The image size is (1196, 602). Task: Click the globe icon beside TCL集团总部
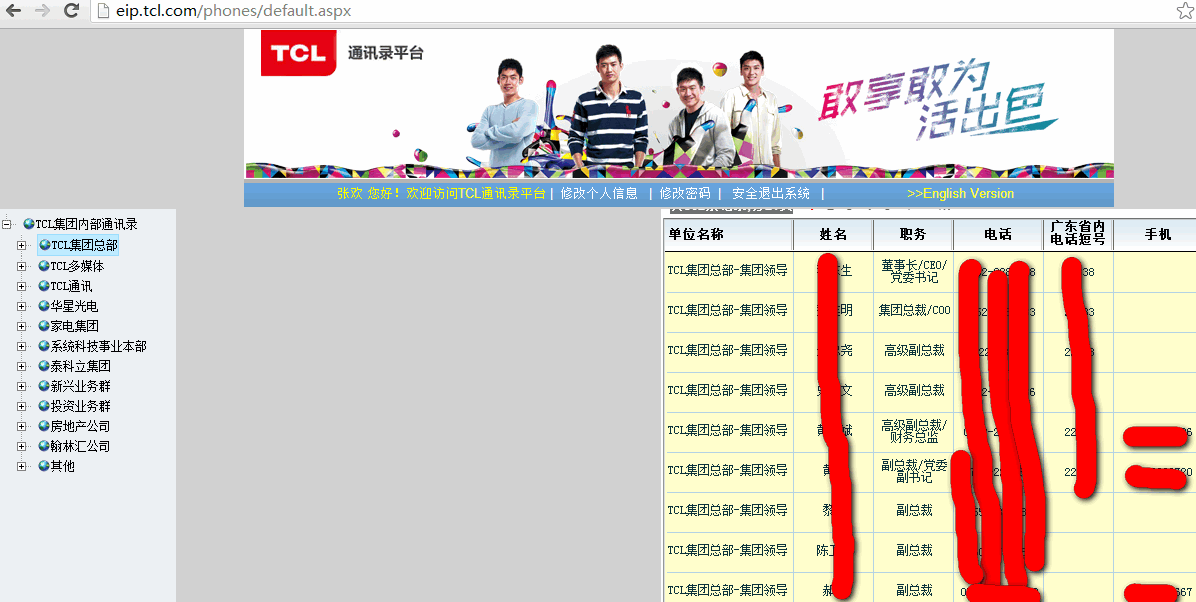click(x=44, y=245)
